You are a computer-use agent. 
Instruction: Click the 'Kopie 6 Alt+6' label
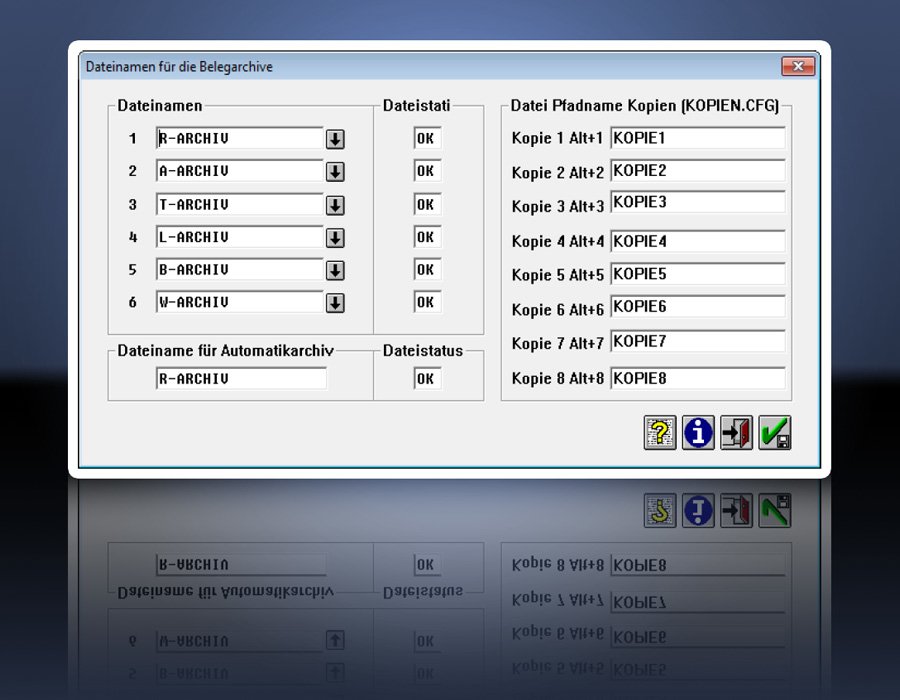(557, 310)
